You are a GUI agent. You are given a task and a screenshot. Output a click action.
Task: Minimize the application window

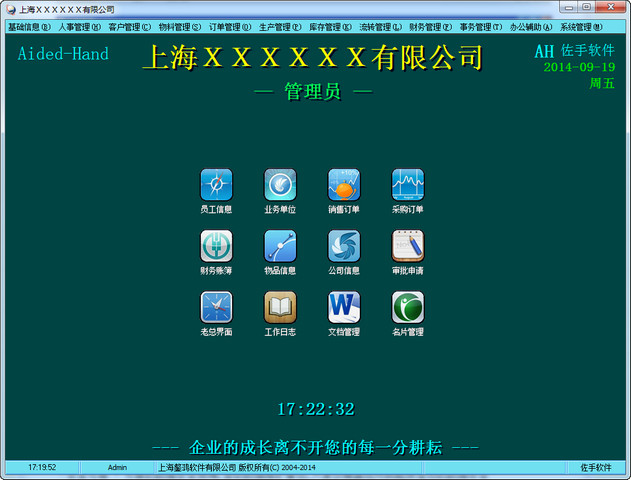tap(569, 7)
